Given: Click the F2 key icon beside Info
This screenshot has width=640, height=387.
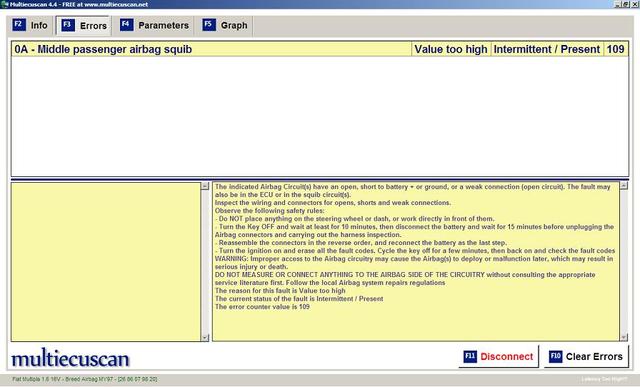Looking at the screenshot, I should tap(19, 24).
